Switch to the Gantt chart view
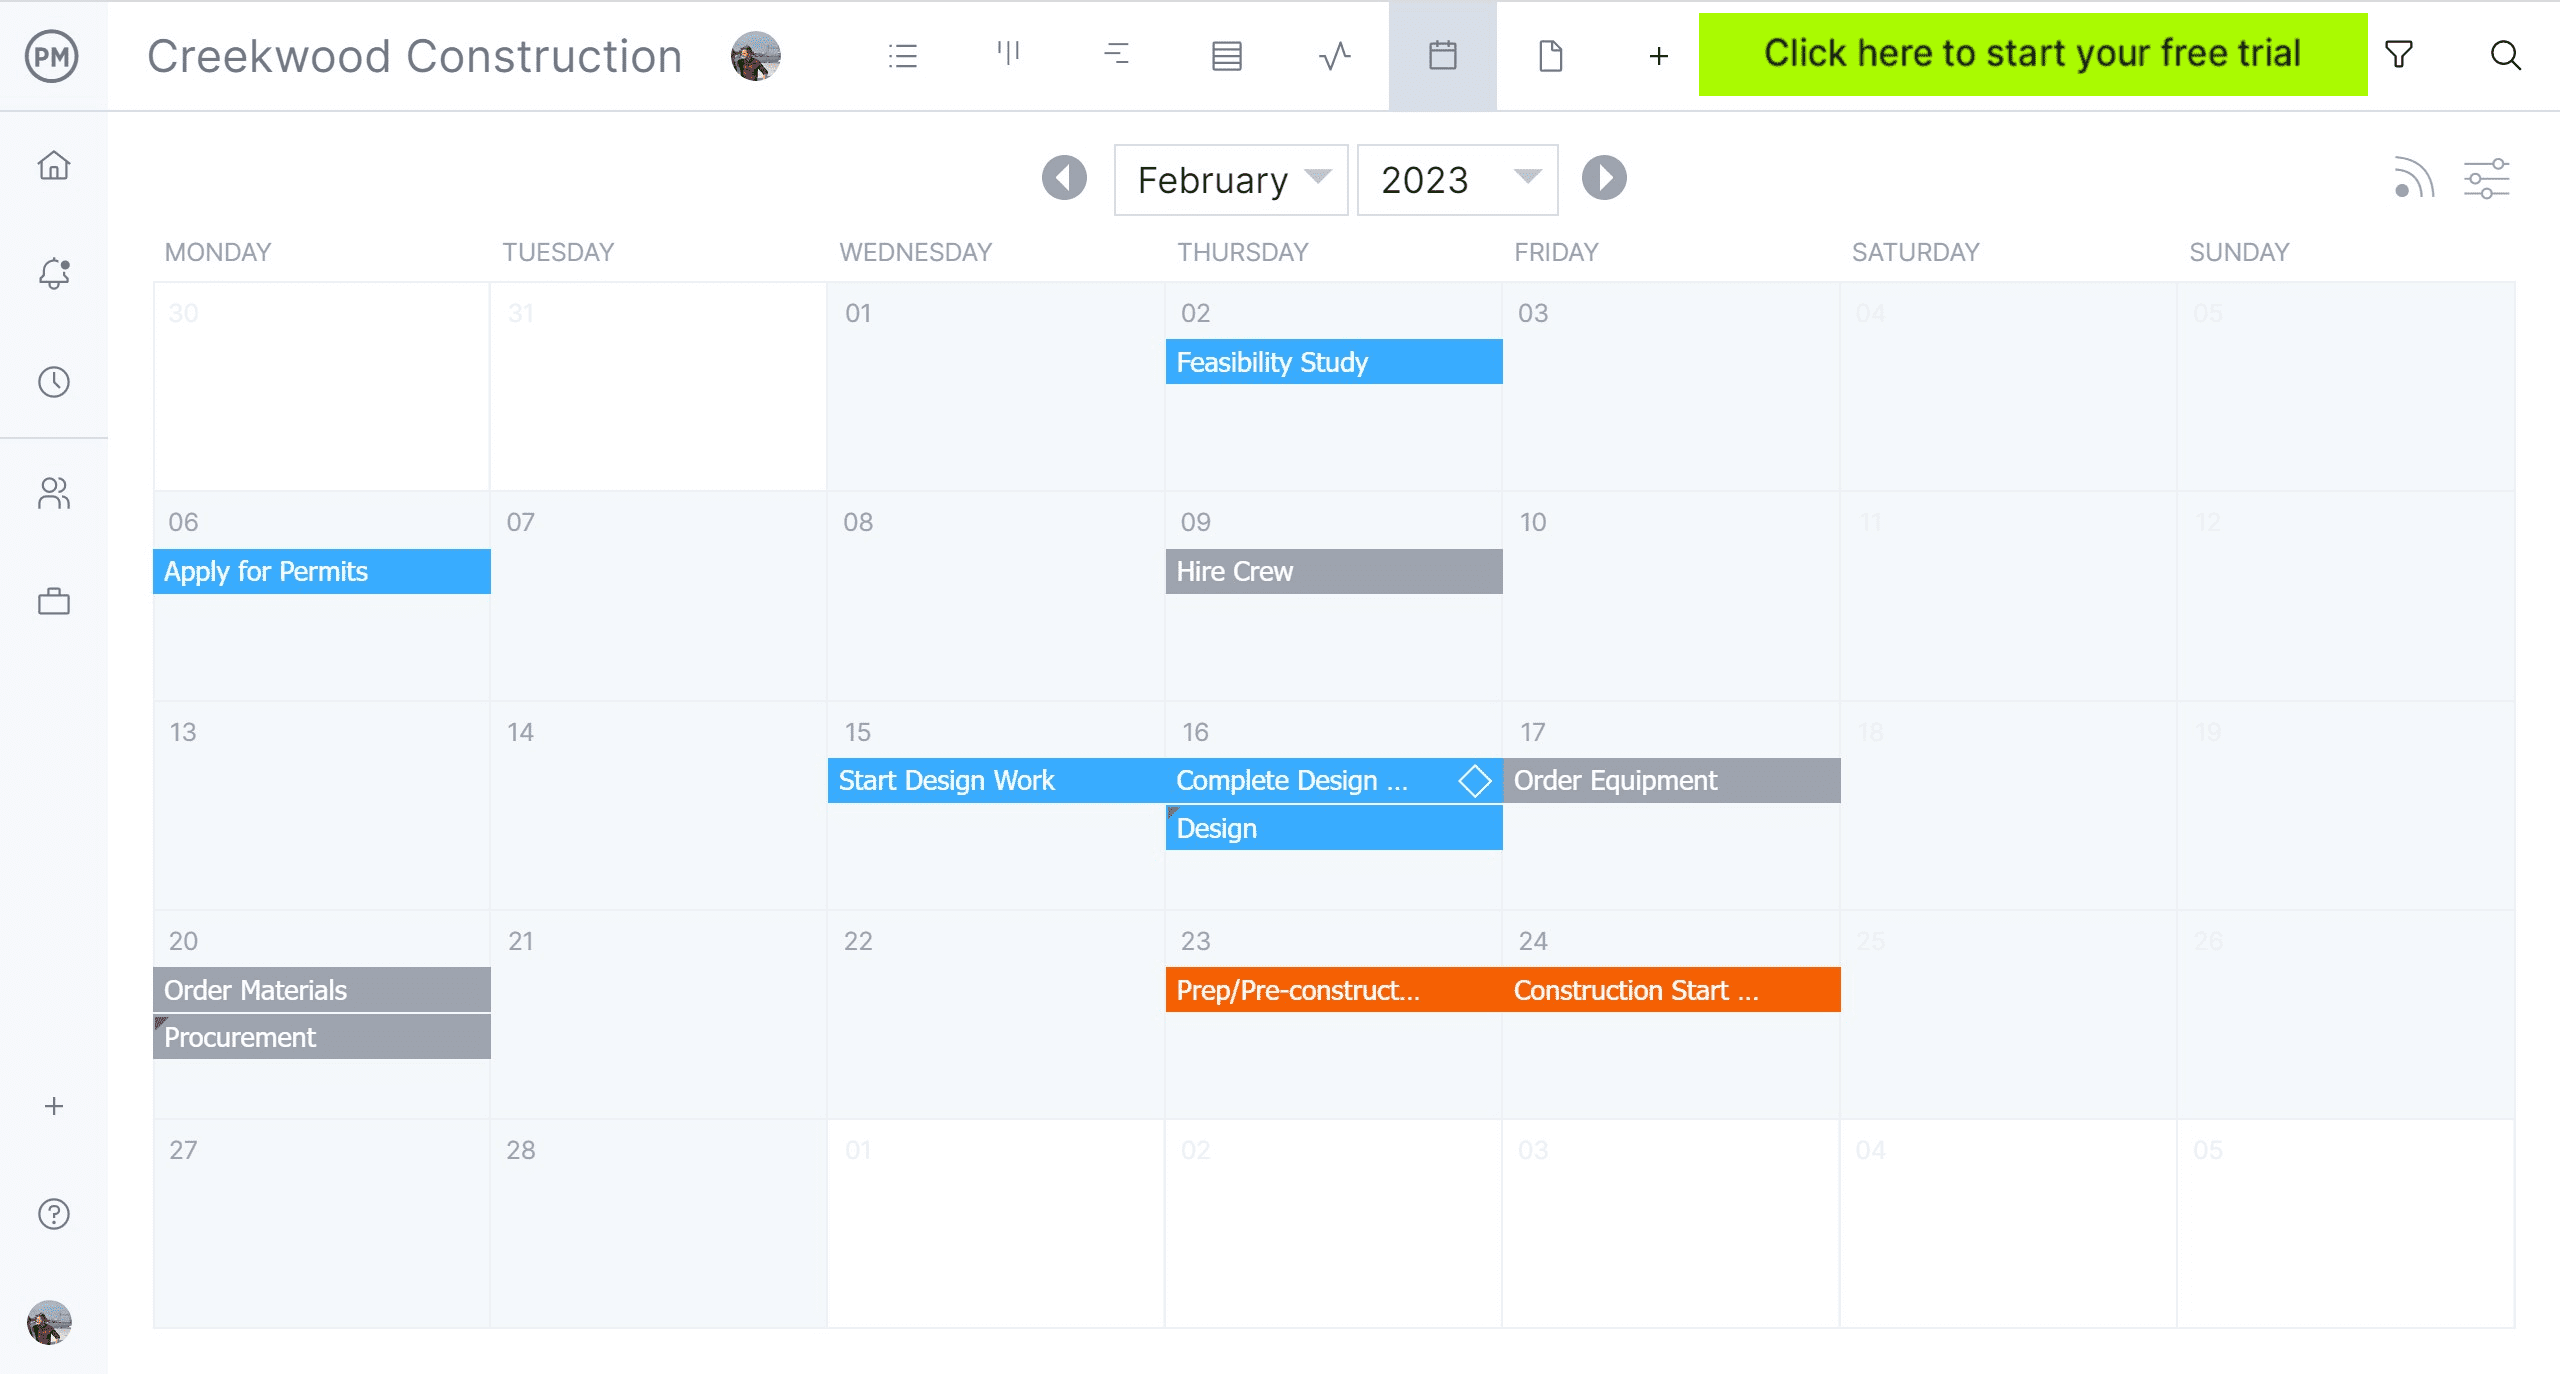This screenshot has height=1374, width=2560. (x=1117, y=55)
